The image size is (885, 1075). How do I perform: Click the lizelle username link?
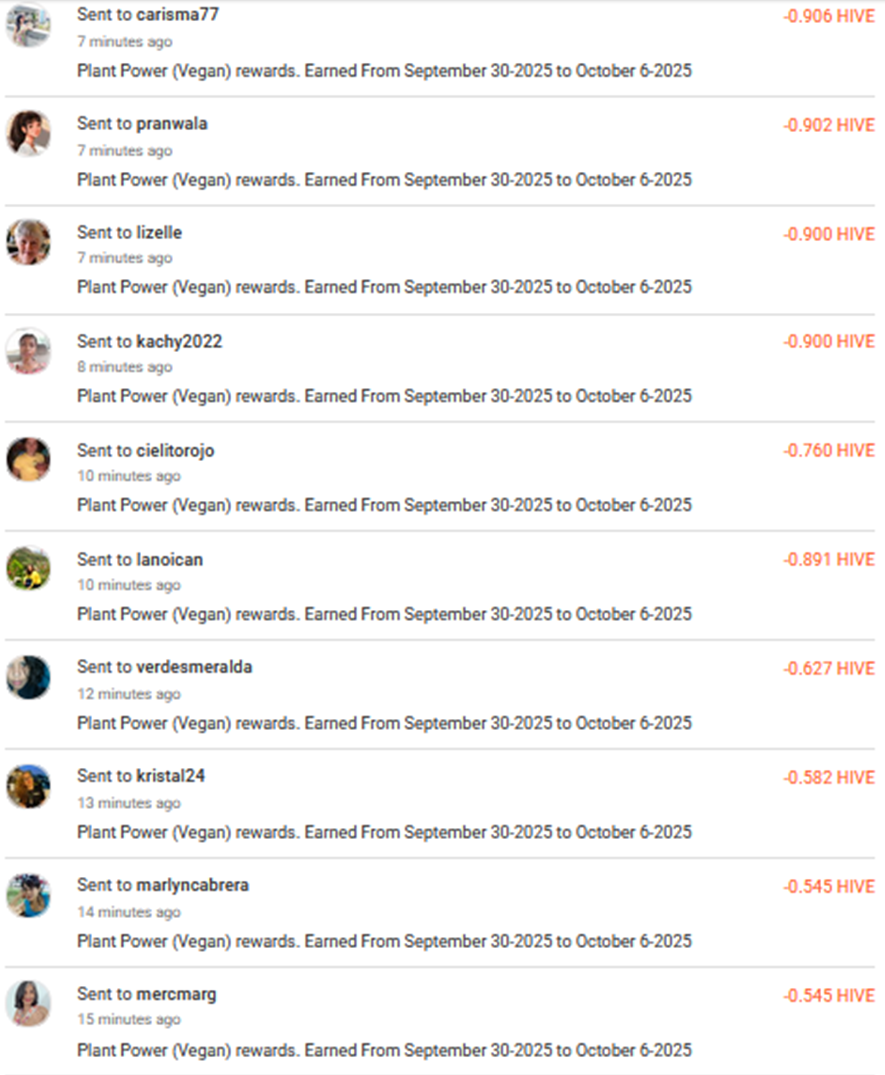159,233
